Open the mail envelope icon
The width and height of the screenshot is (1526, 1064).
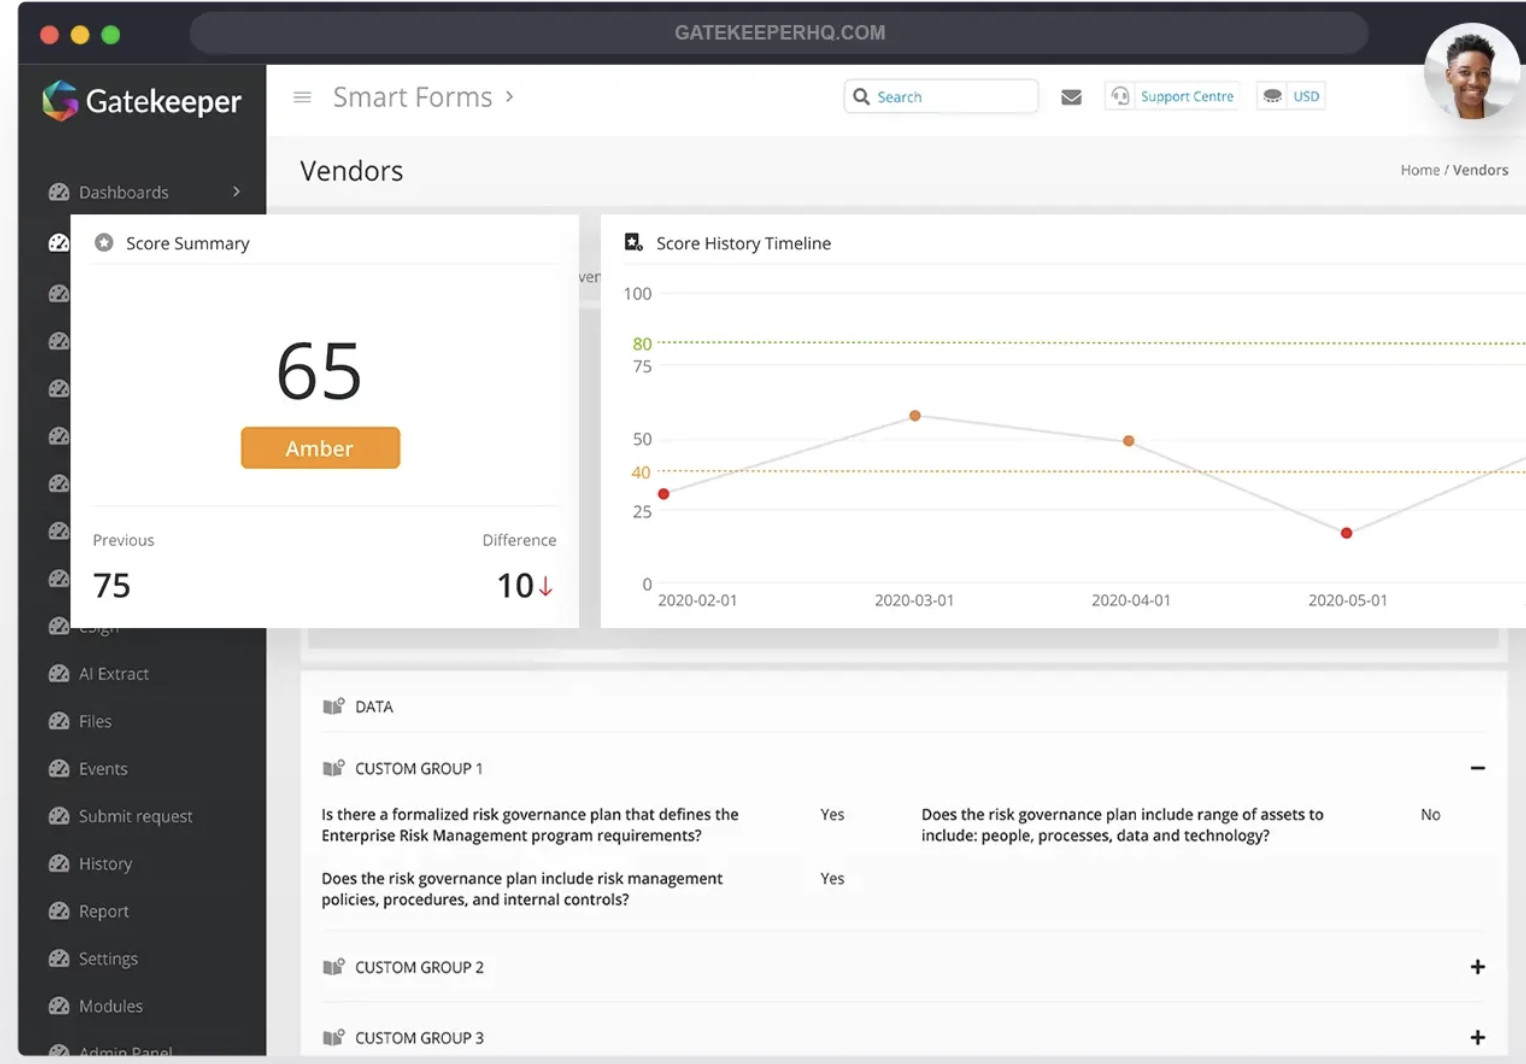(x=1071, y=97)
